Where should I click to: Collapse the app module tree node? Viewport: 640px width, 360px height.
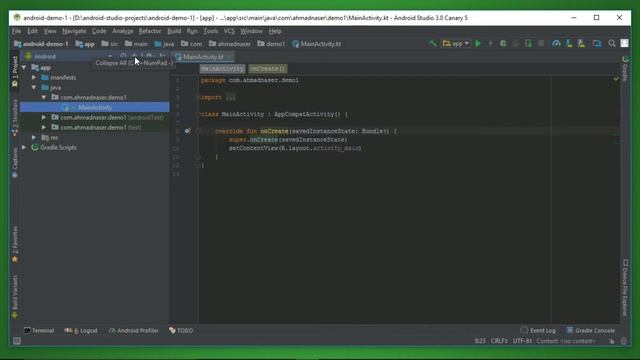click(x=24, y=67)
